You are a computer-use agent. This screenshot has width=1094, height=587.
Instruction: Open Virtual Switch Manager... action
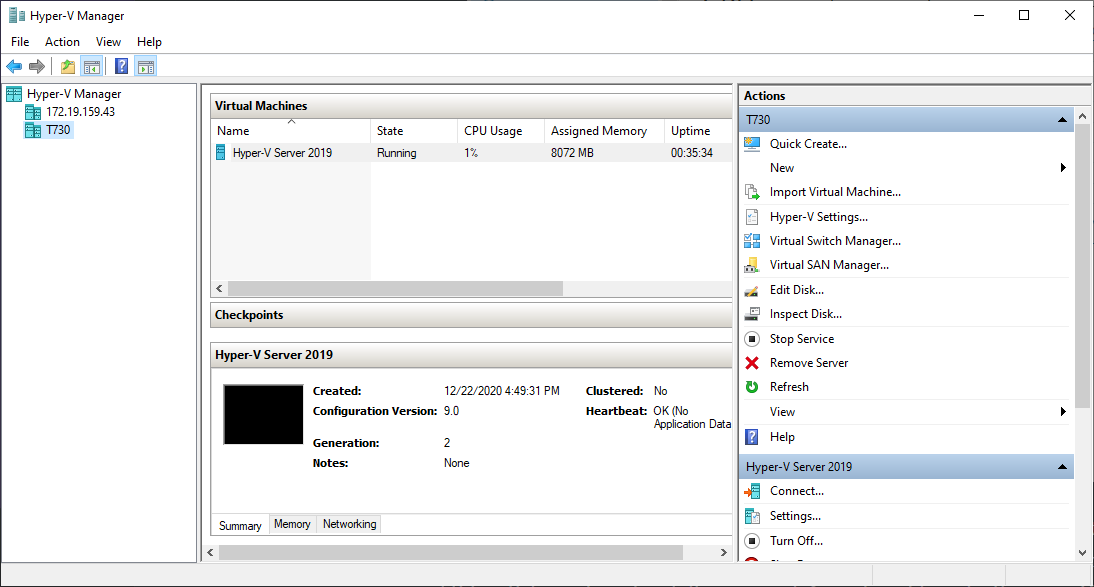(835, 241)
